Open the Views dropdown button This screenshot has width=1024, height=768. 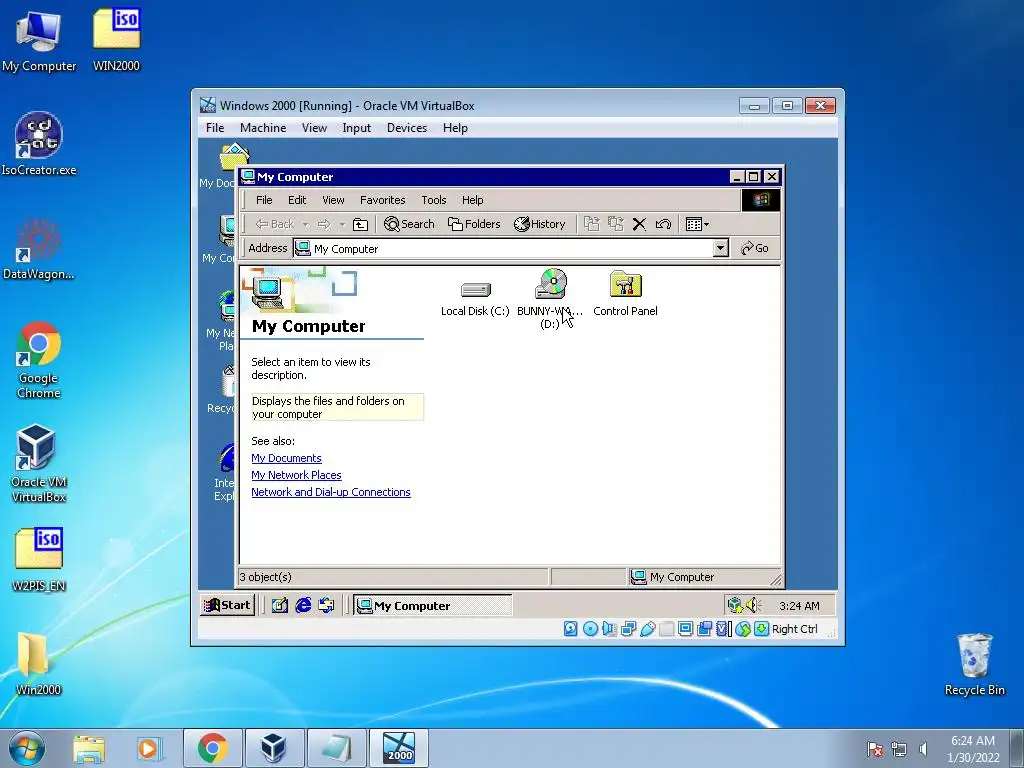pos(697,225)
